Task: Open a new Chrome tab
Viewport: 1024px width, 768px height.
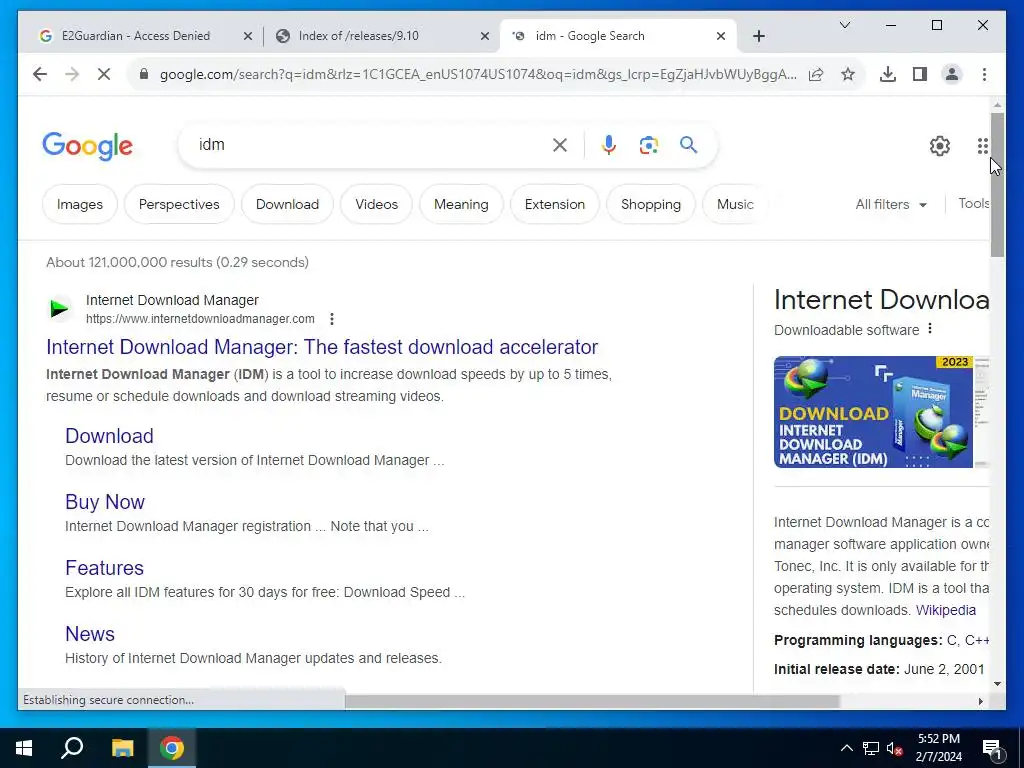Action: coord(759,36)
